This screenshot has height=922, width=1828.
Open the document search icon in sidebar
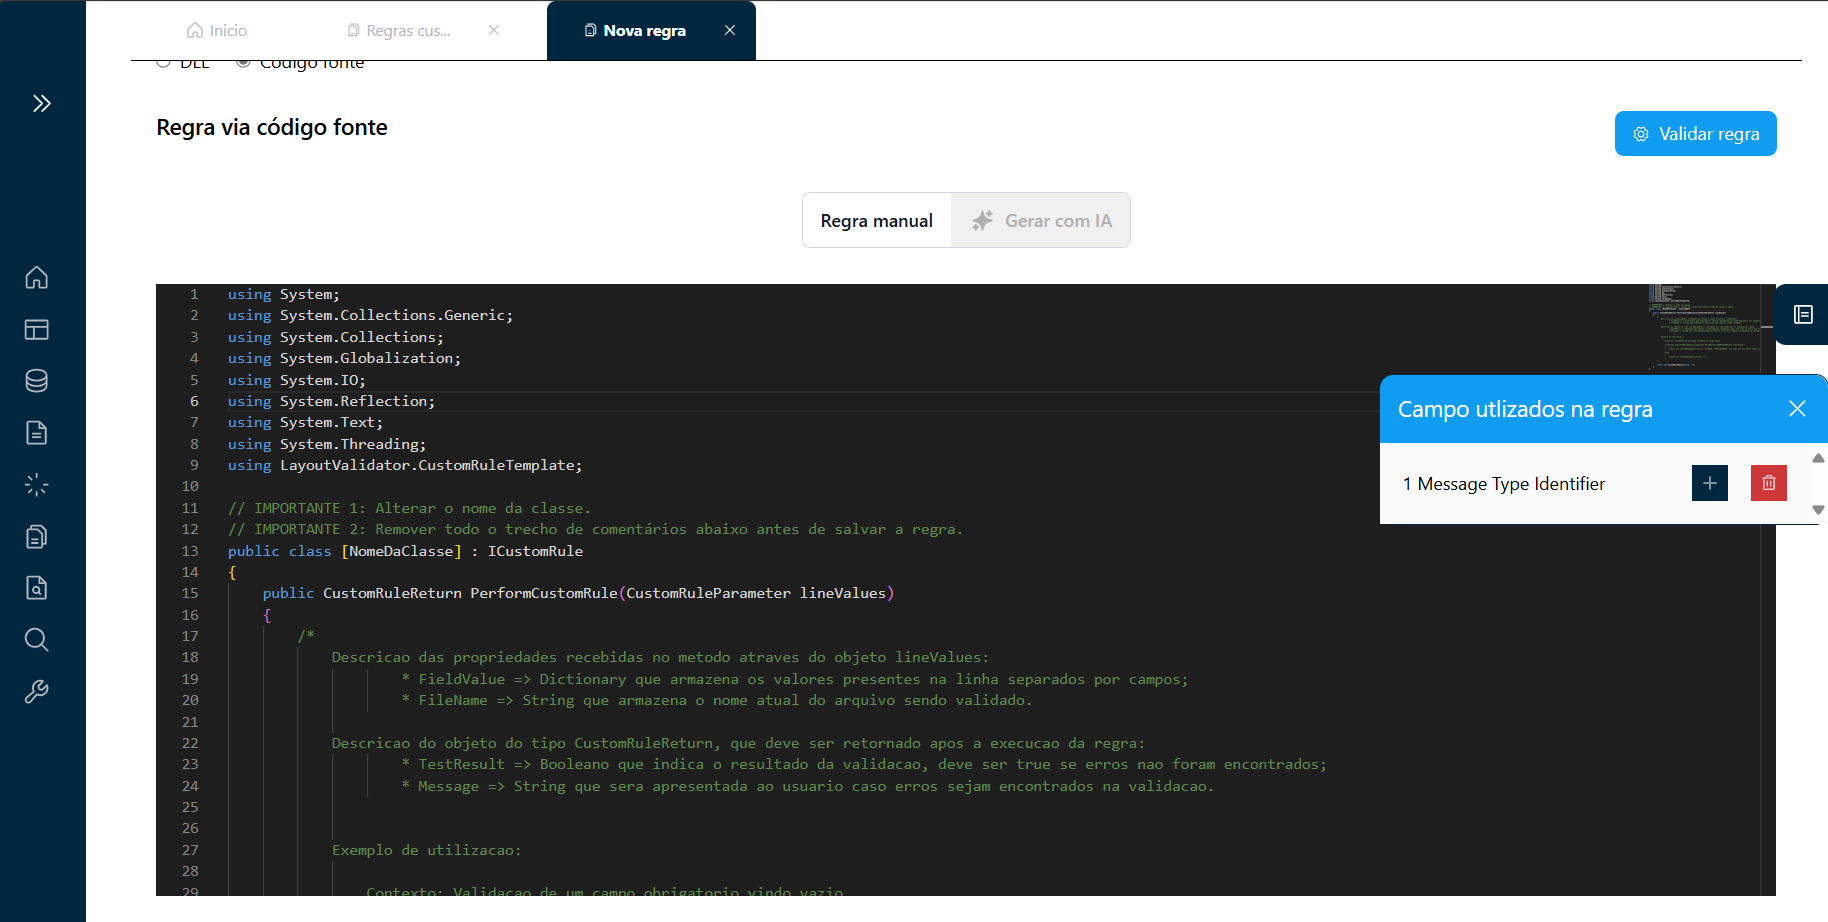37,588
